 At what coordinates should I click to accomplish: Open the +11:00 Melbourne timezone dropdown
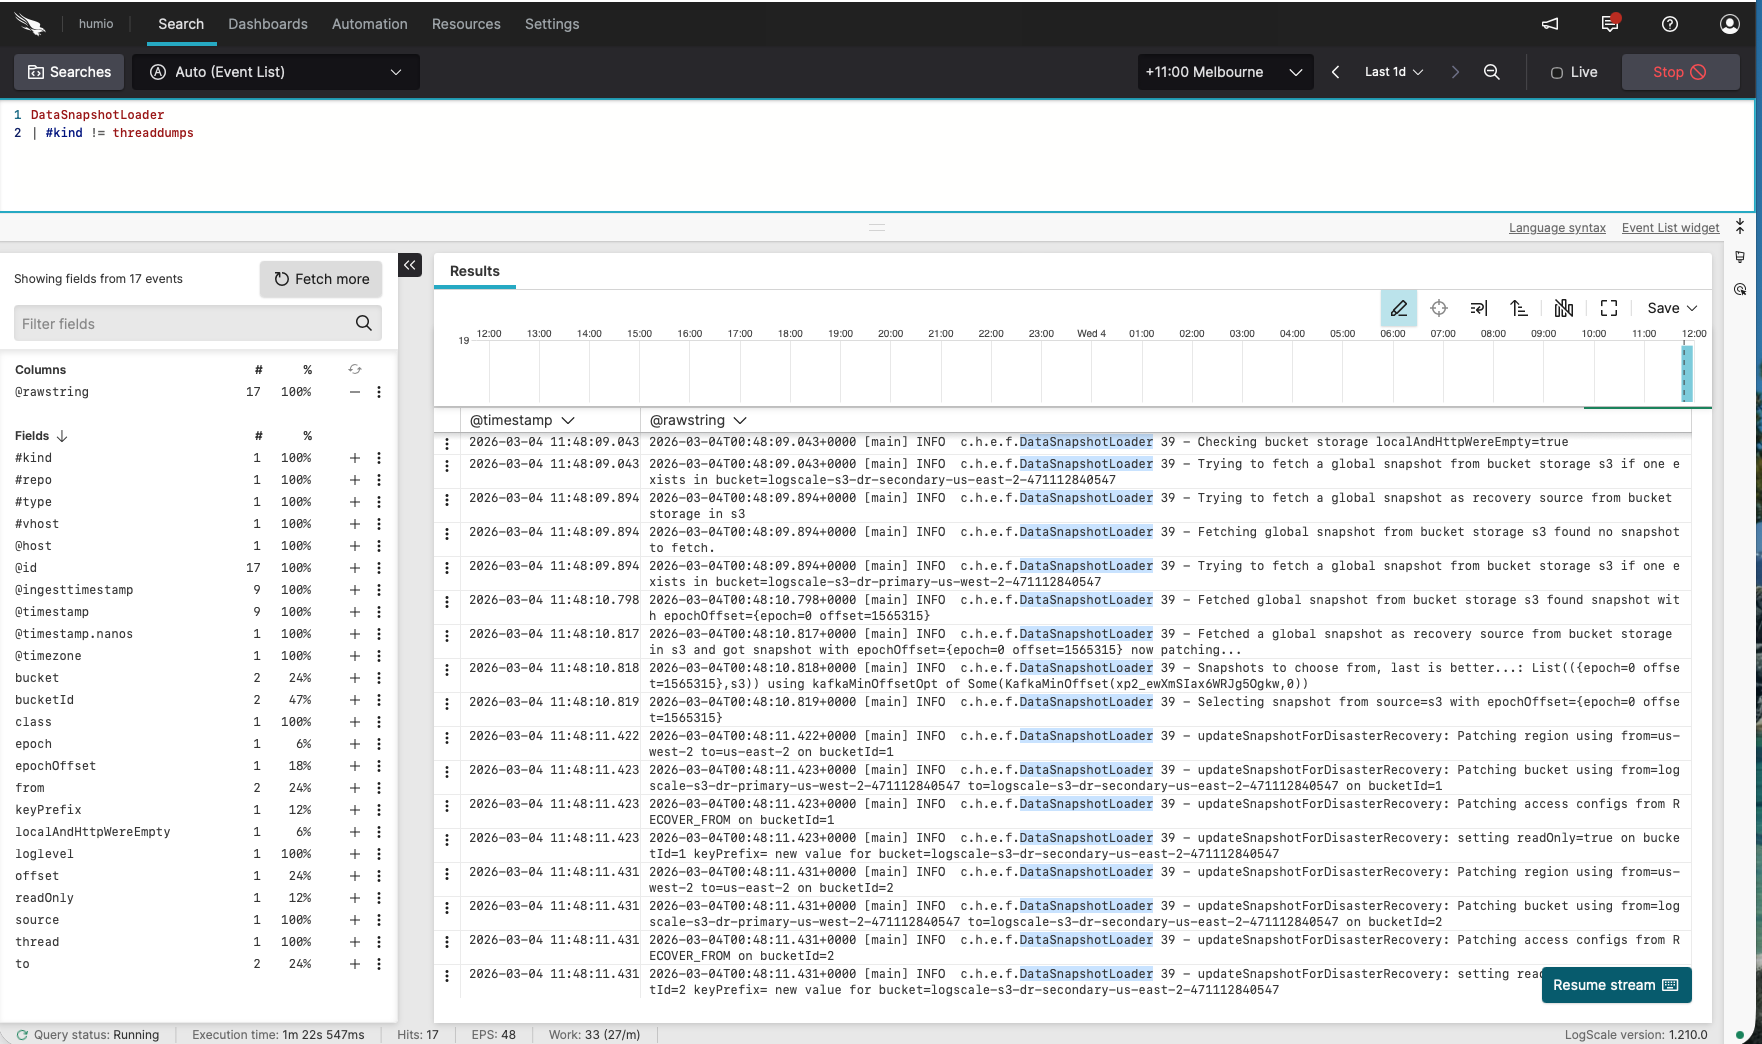tap(1225, 72)
